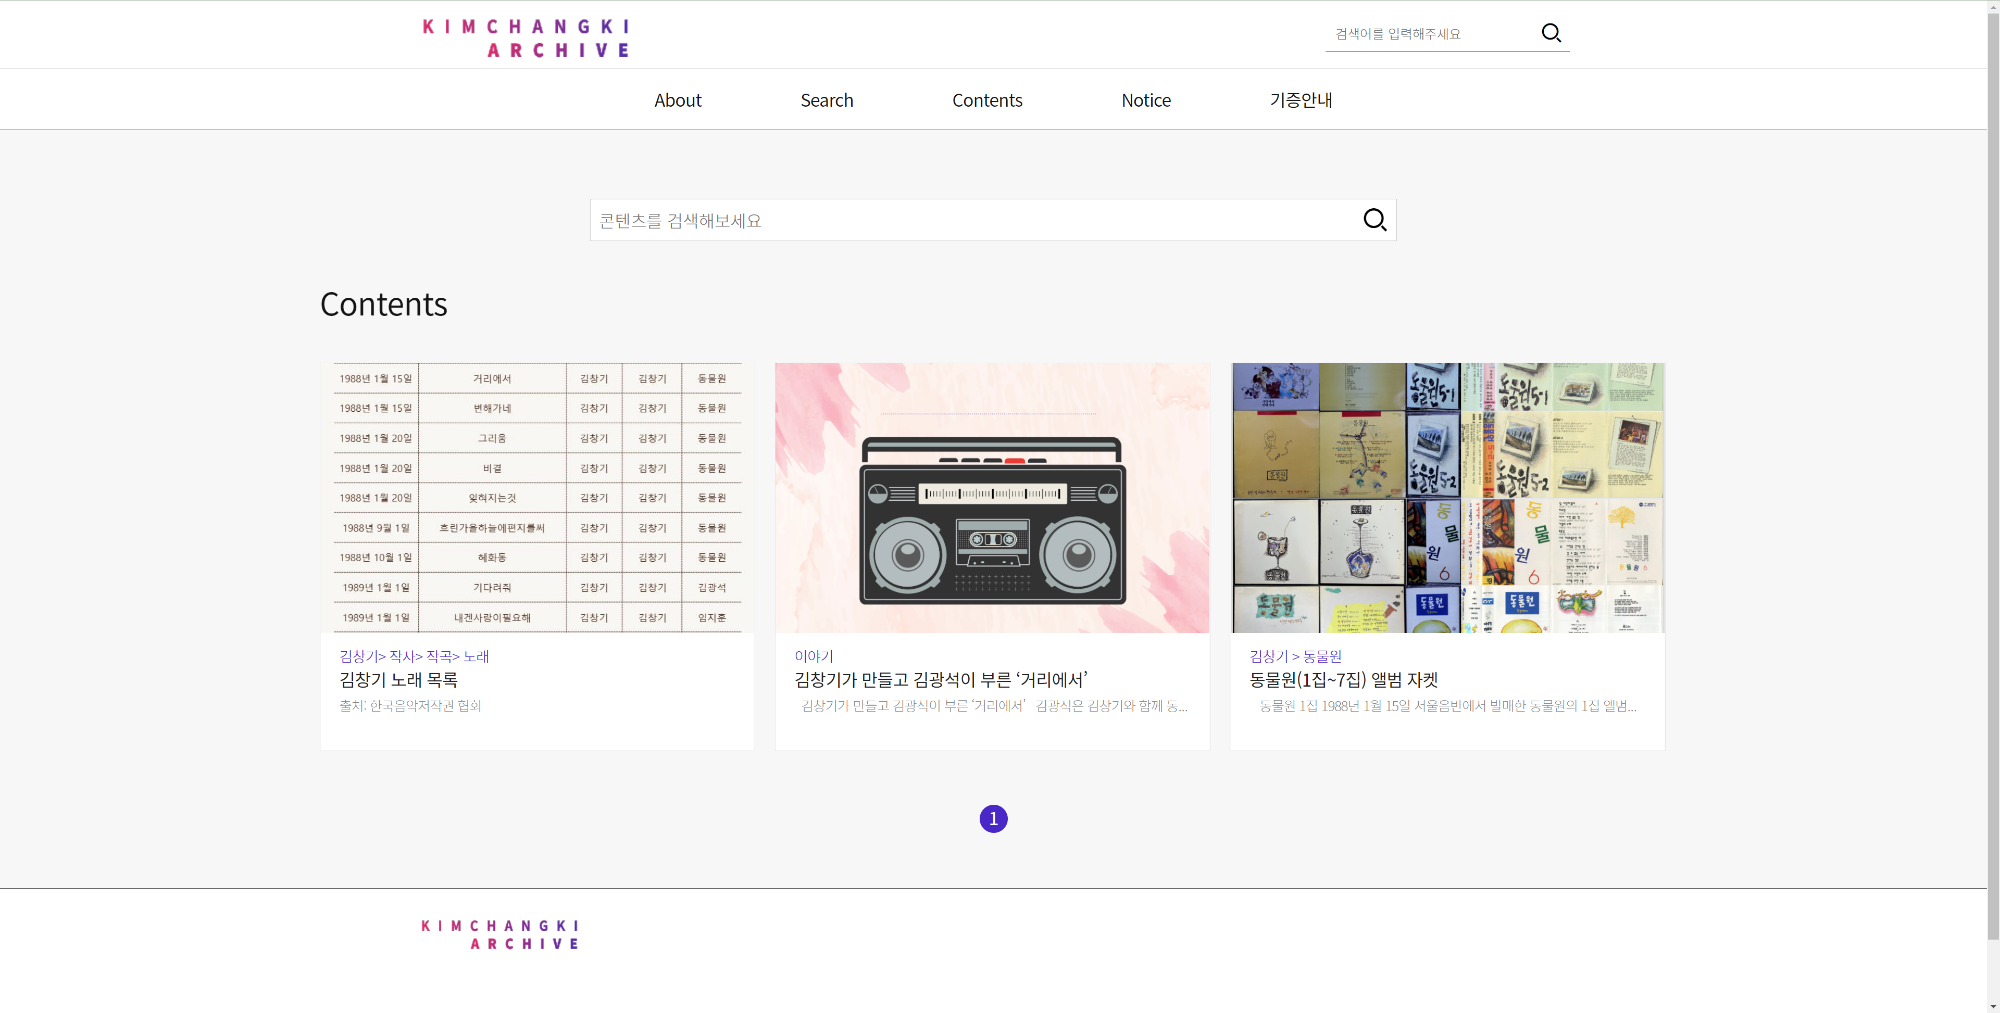Select page 1 in pagination
2000x1013 pixels.
click(993, 819)
